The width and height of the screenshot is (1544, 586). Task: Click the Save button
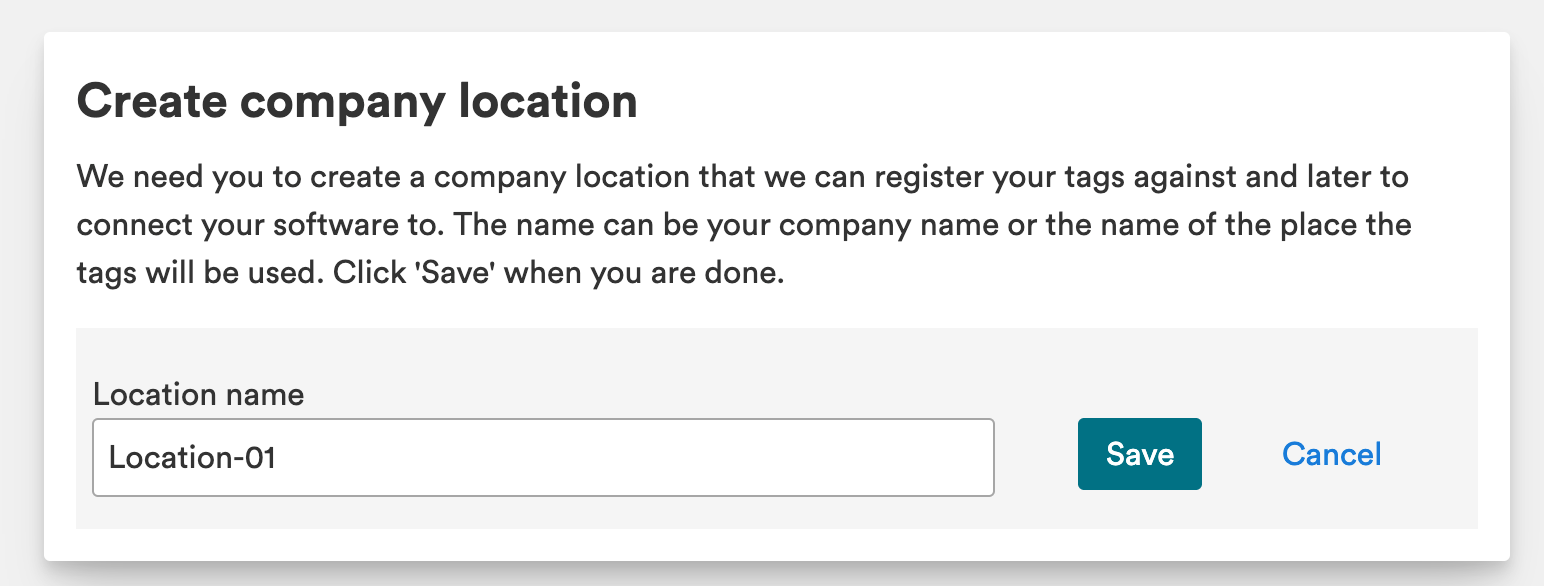tap(1139, 454)
